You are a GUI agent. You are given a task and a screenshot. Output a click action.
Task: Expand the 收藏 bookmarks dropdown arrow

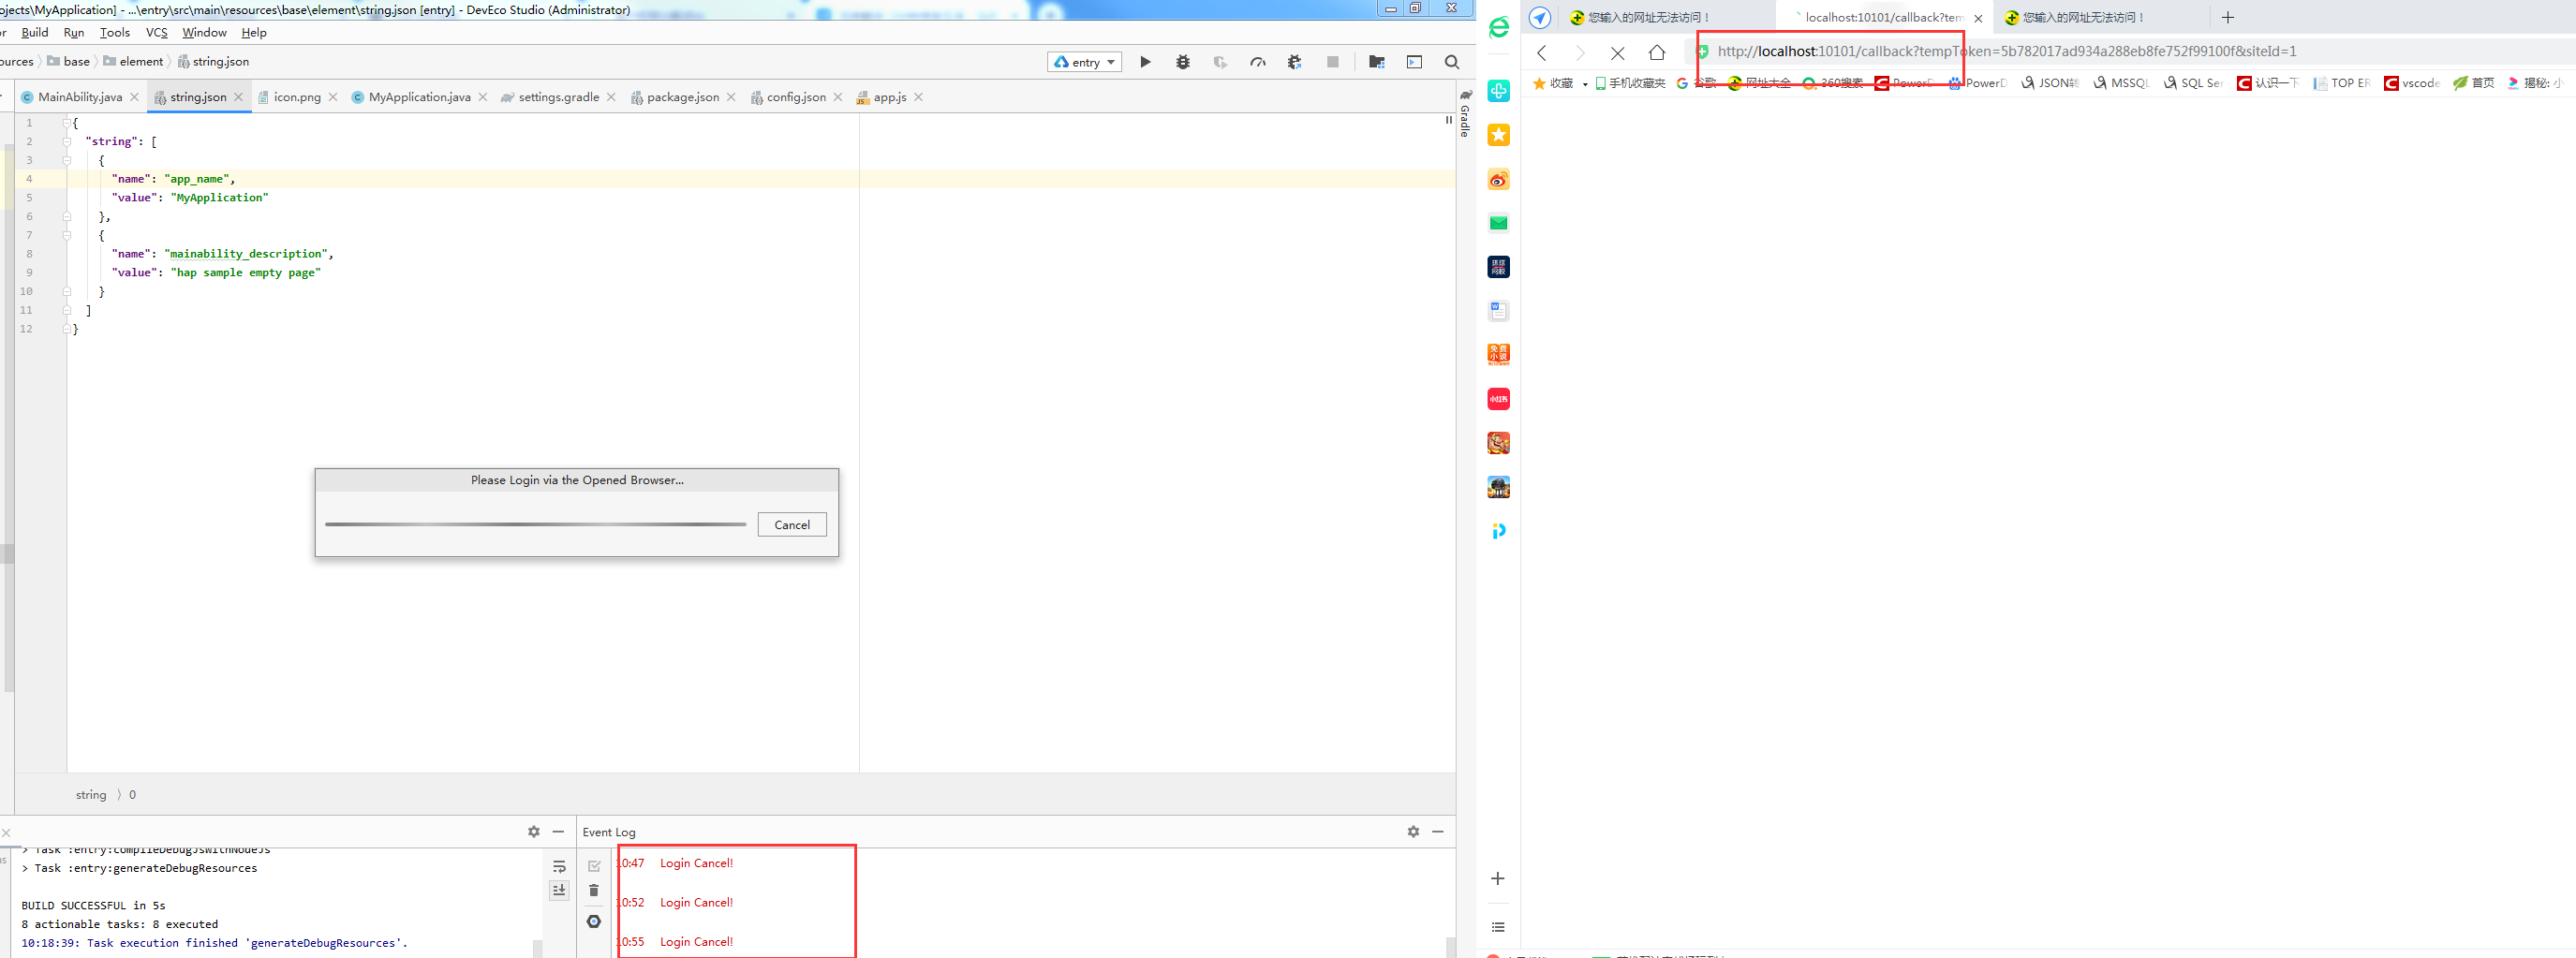pos(1585,84)
